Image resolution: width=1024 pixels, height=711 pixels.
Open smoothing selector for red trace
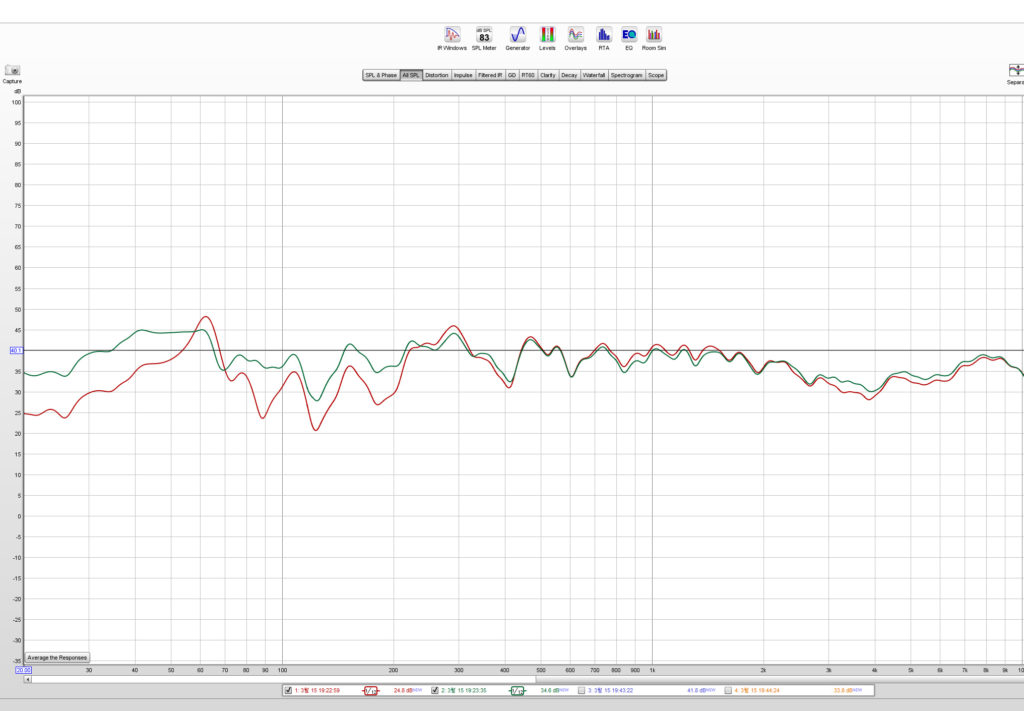(x=370, y=690)
